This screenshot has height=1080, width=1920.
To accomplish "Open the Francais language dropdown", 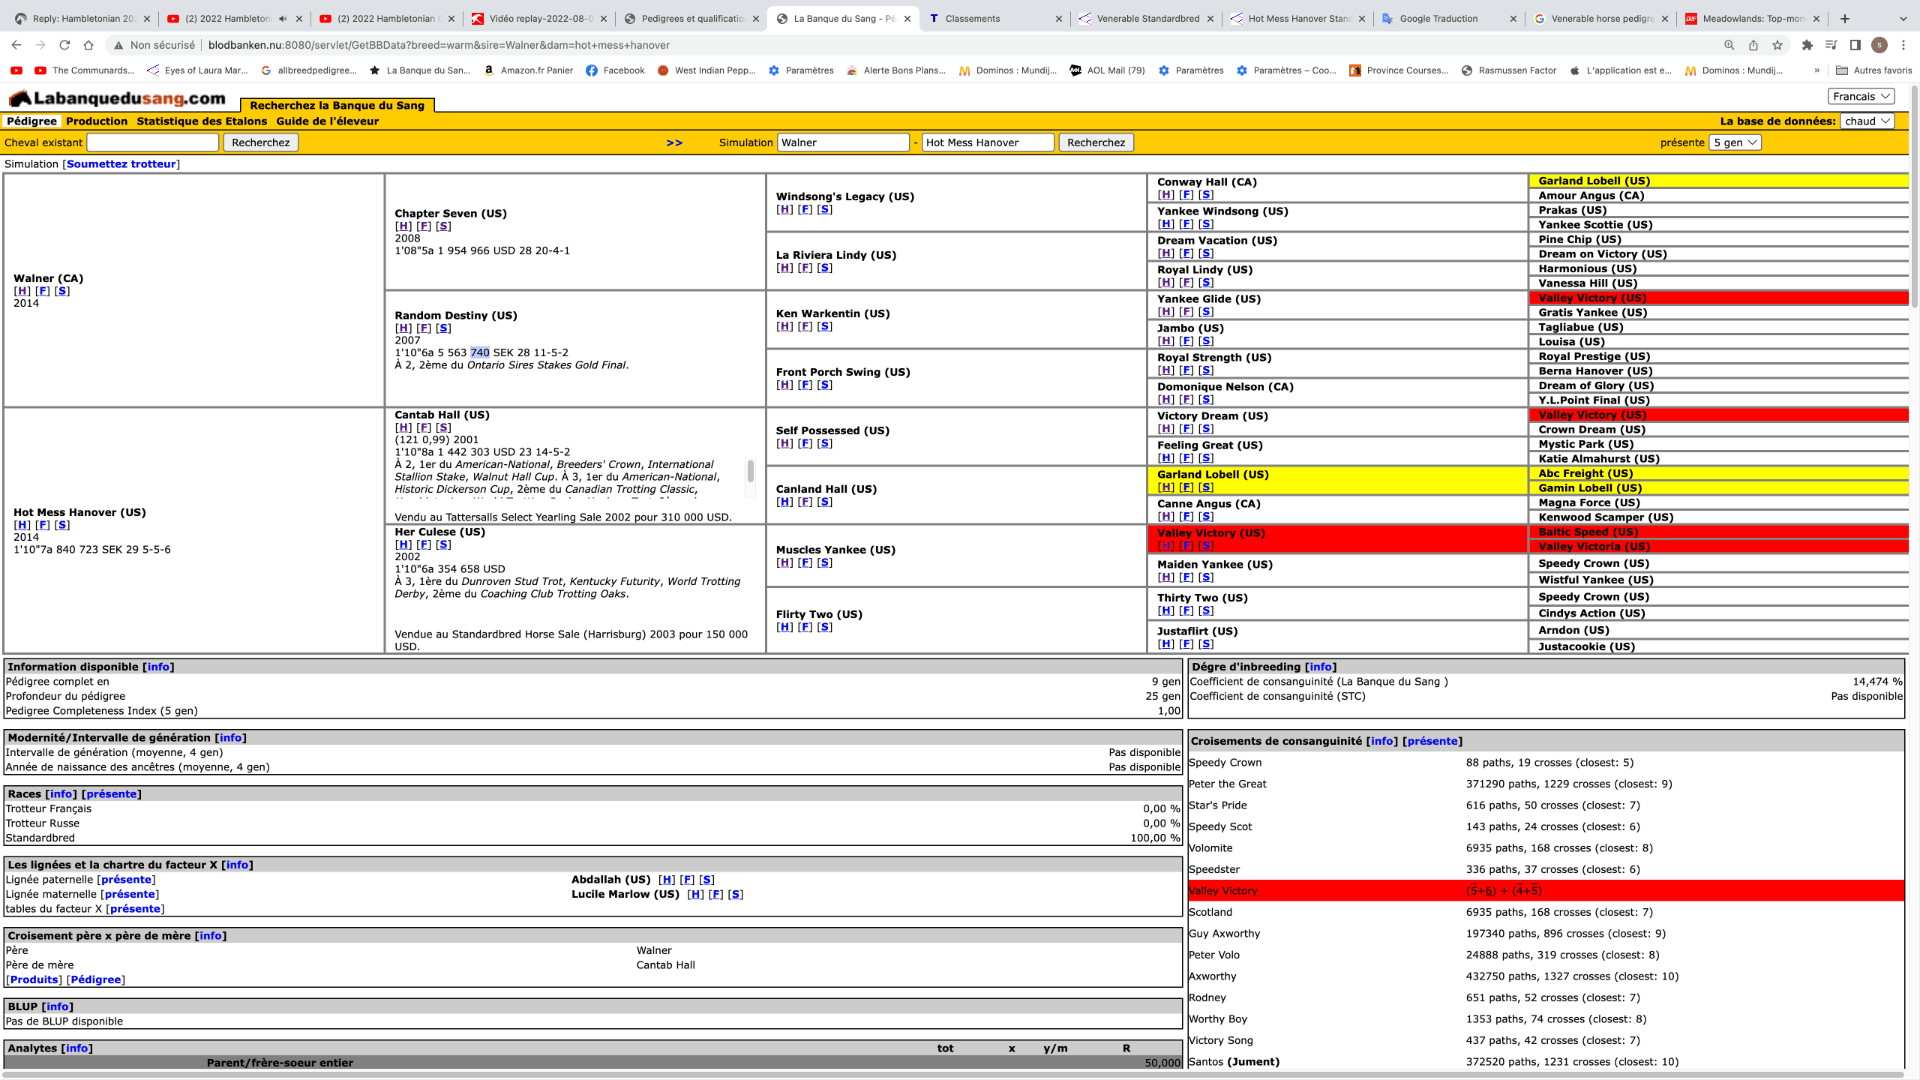I will [x=1862, y=96].
